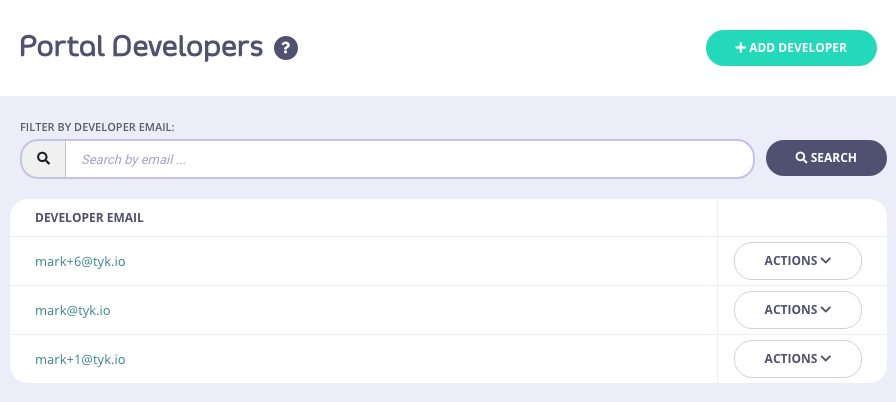Click the Portal Developers page heading

pyautogui.click(x=141, y=46)
